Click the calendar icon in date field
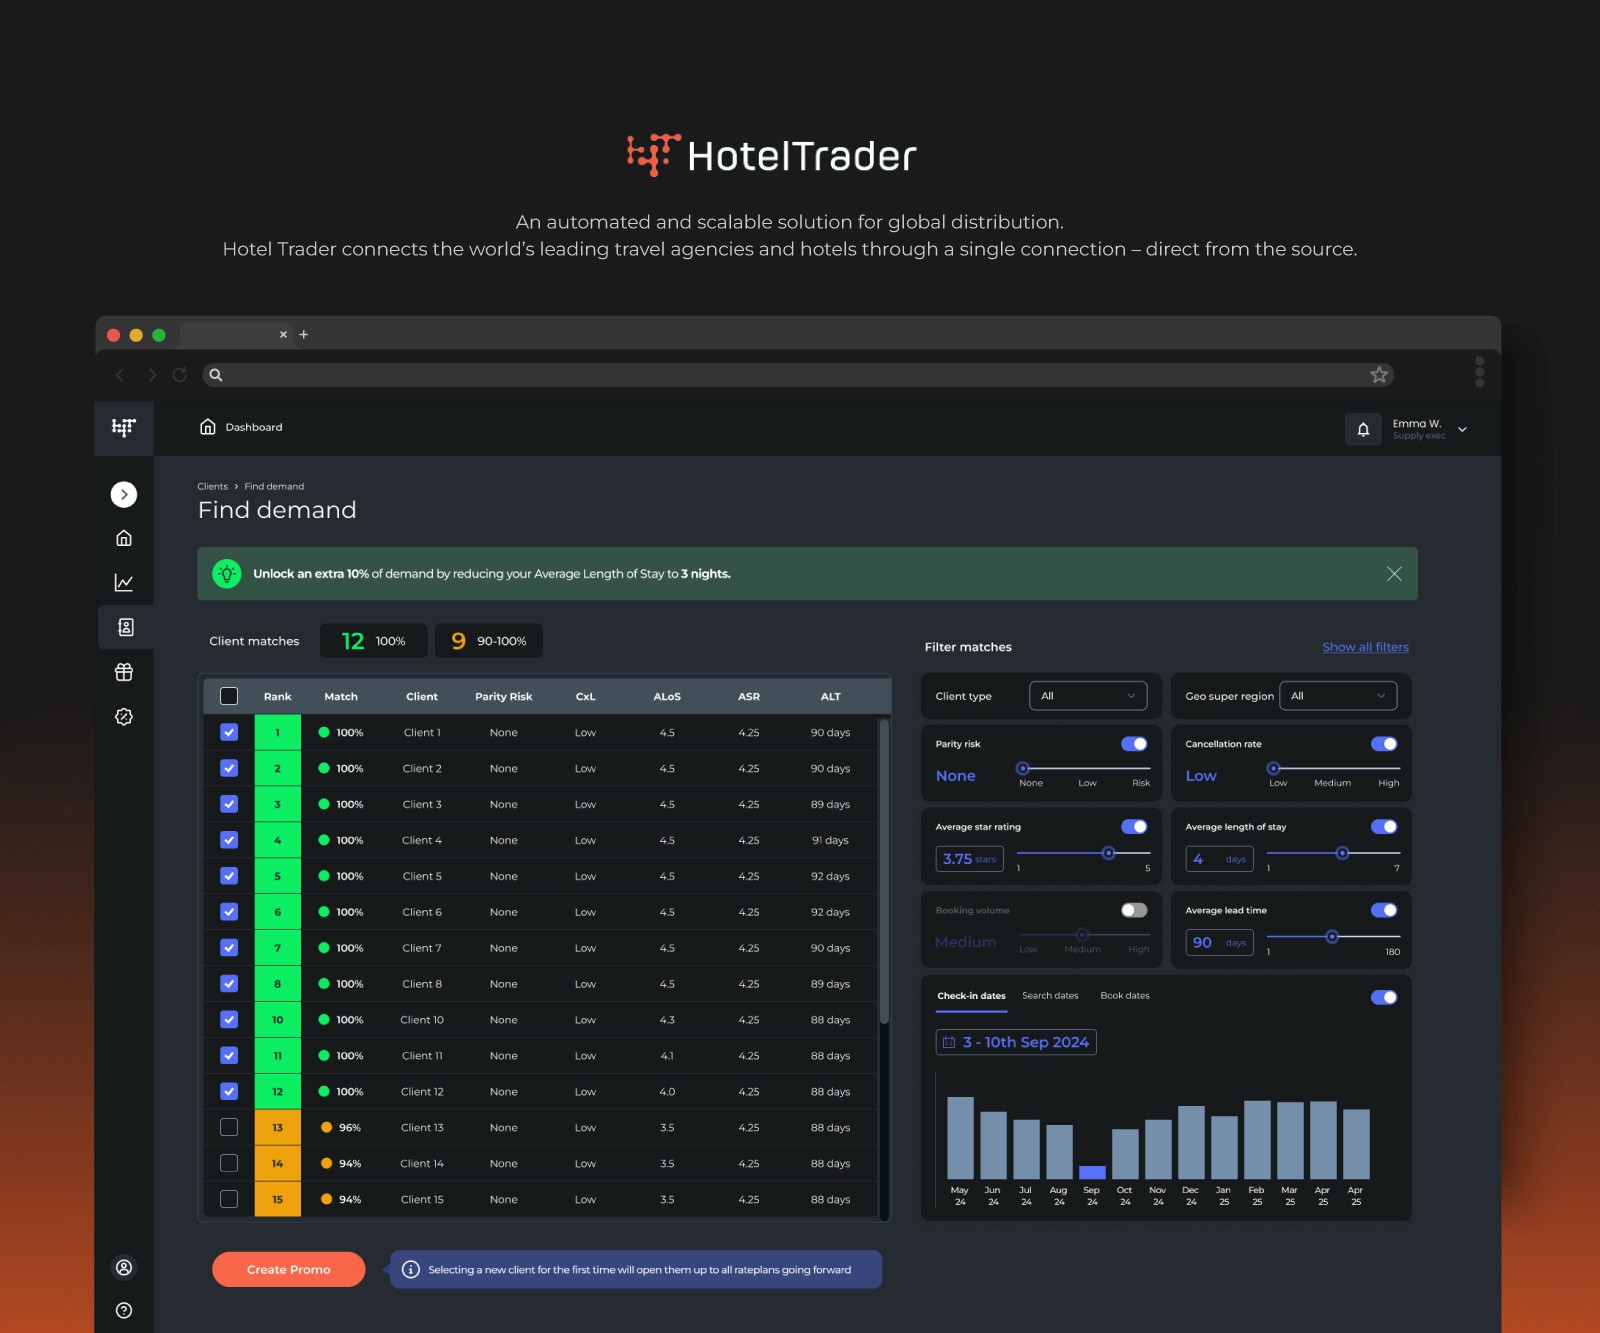Image resolution: width=1600 pixels, height=1333 pixels. click(949, 1042)
